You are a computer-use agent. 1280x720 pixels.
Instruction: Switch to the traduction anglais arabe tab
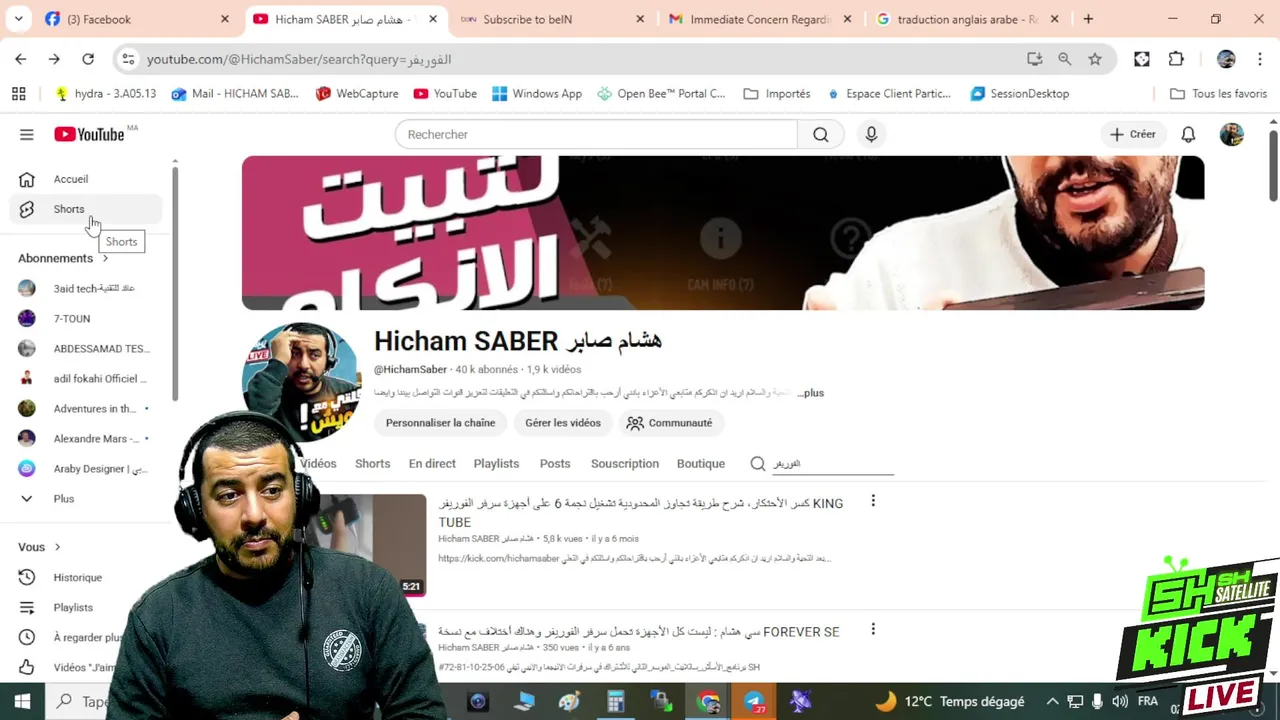969,19
